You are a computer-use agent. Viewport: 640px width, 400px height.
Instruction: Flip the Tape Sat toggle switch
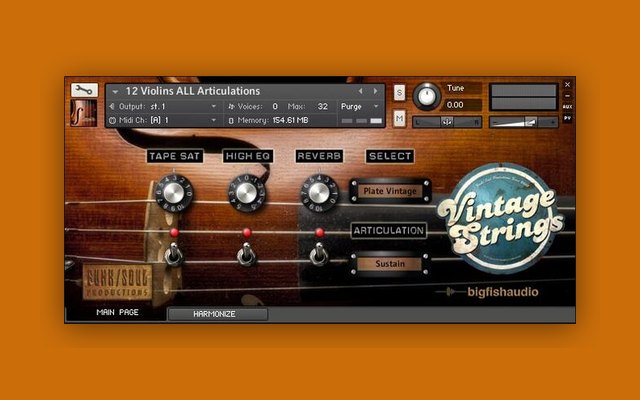click(174, 253)
